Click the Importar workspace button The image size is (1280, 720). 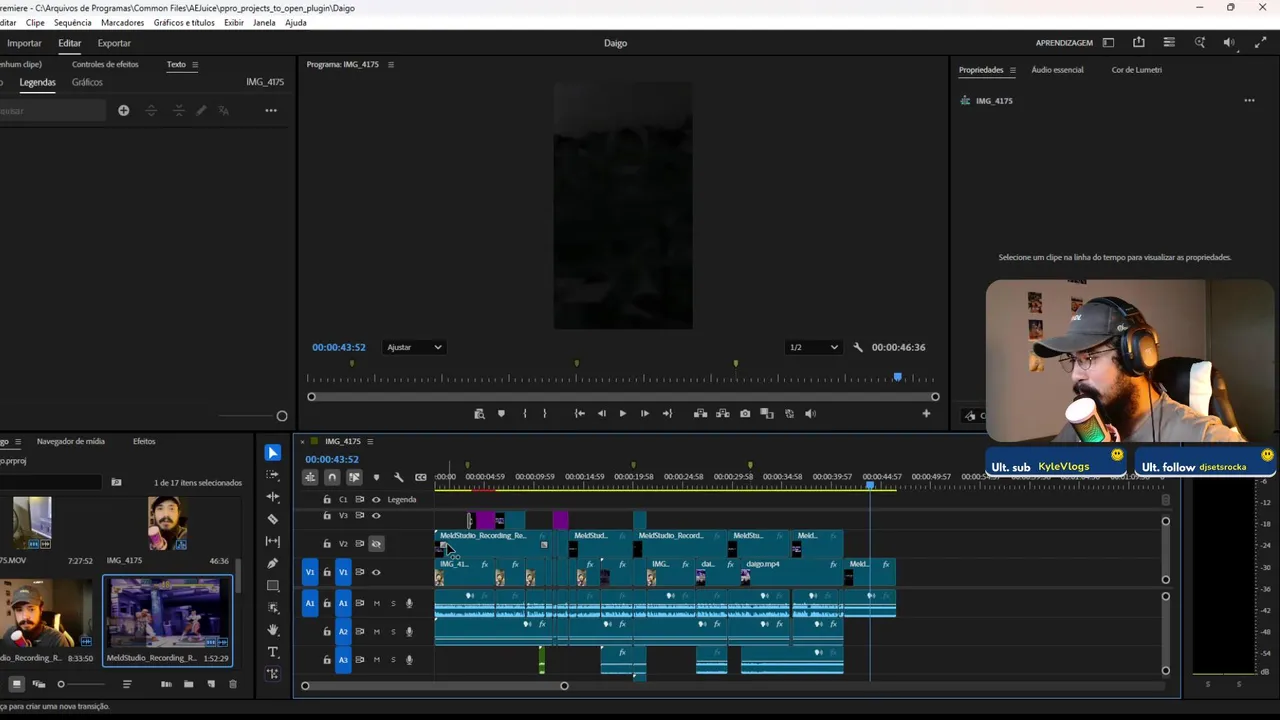coord(24,43)
